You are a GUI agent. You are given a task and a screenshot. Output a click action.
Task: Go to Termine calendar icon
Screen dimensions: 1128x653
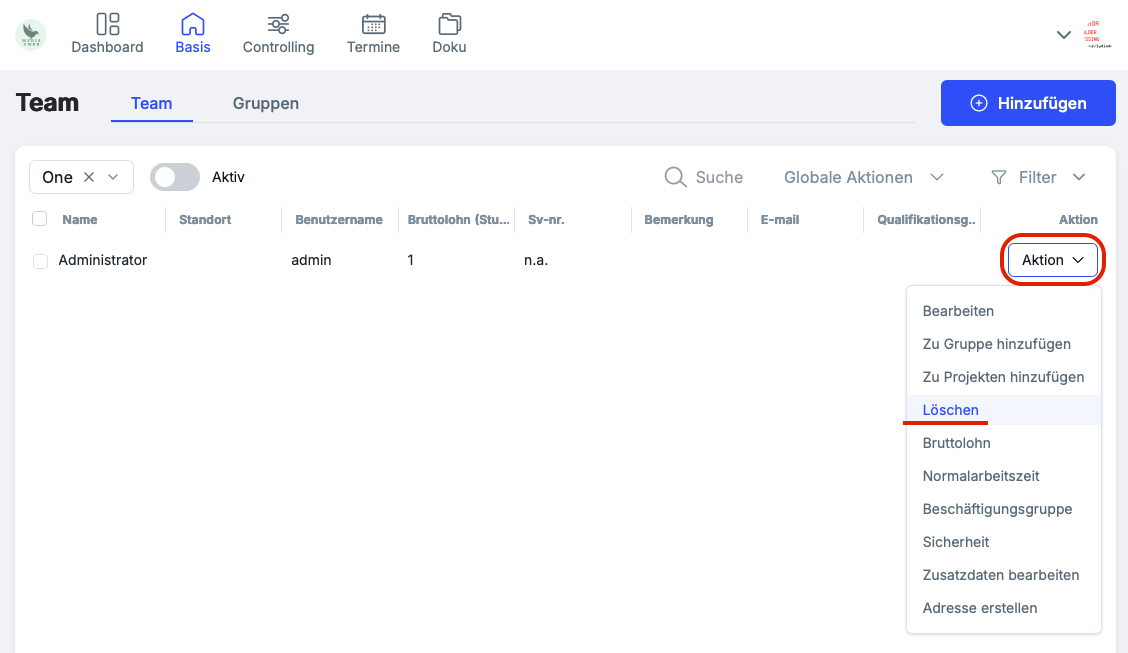pos(373,24)
